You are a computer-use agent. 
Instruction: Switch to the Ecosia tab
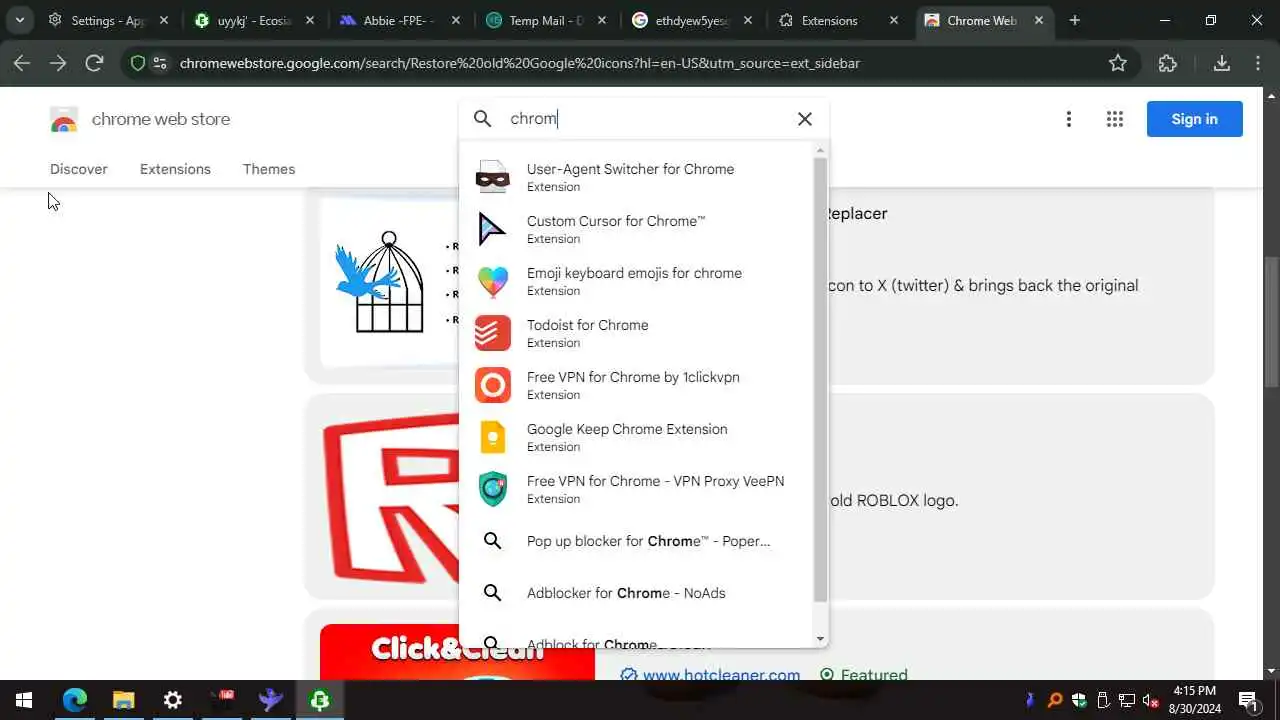tap(254, 20)
